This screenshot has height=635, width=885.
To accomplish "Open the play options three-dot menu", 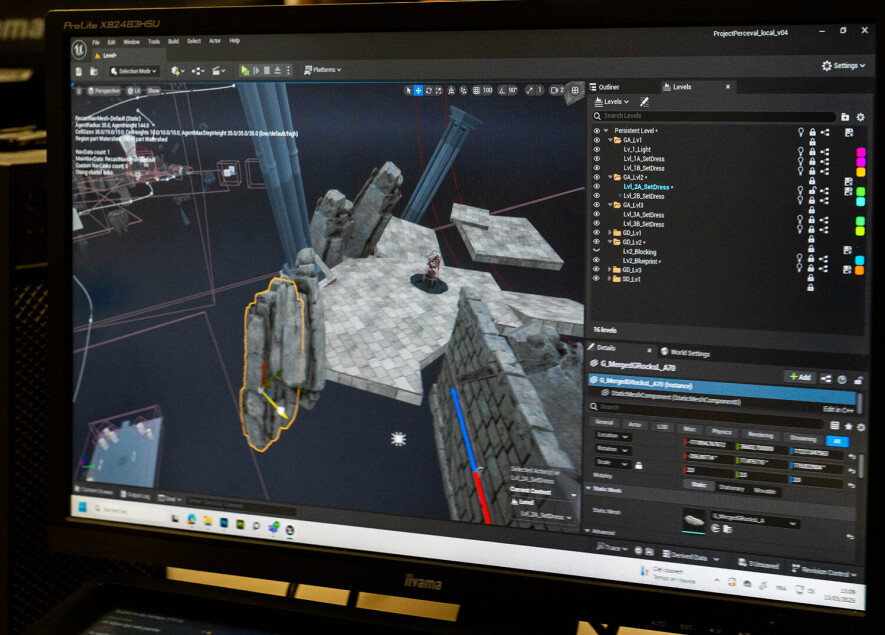I will (288, 70).
